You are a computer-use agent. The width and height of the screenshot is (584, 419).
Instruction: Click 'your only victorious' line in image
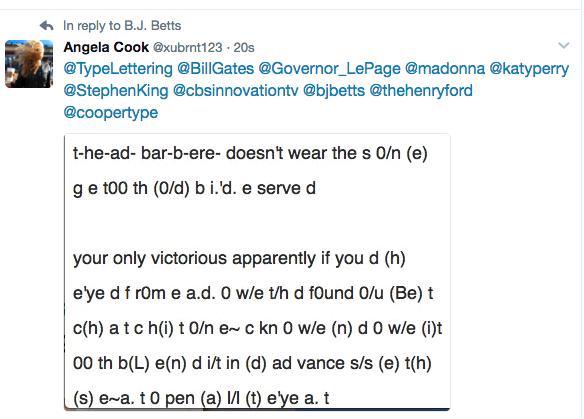click(x=239, y=258)
